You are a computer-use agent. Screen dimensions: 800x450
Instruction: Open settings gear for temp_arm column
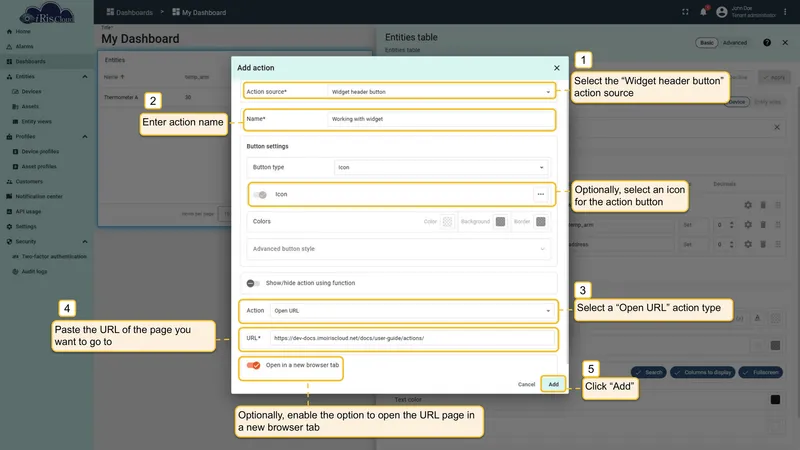(748, 224)
